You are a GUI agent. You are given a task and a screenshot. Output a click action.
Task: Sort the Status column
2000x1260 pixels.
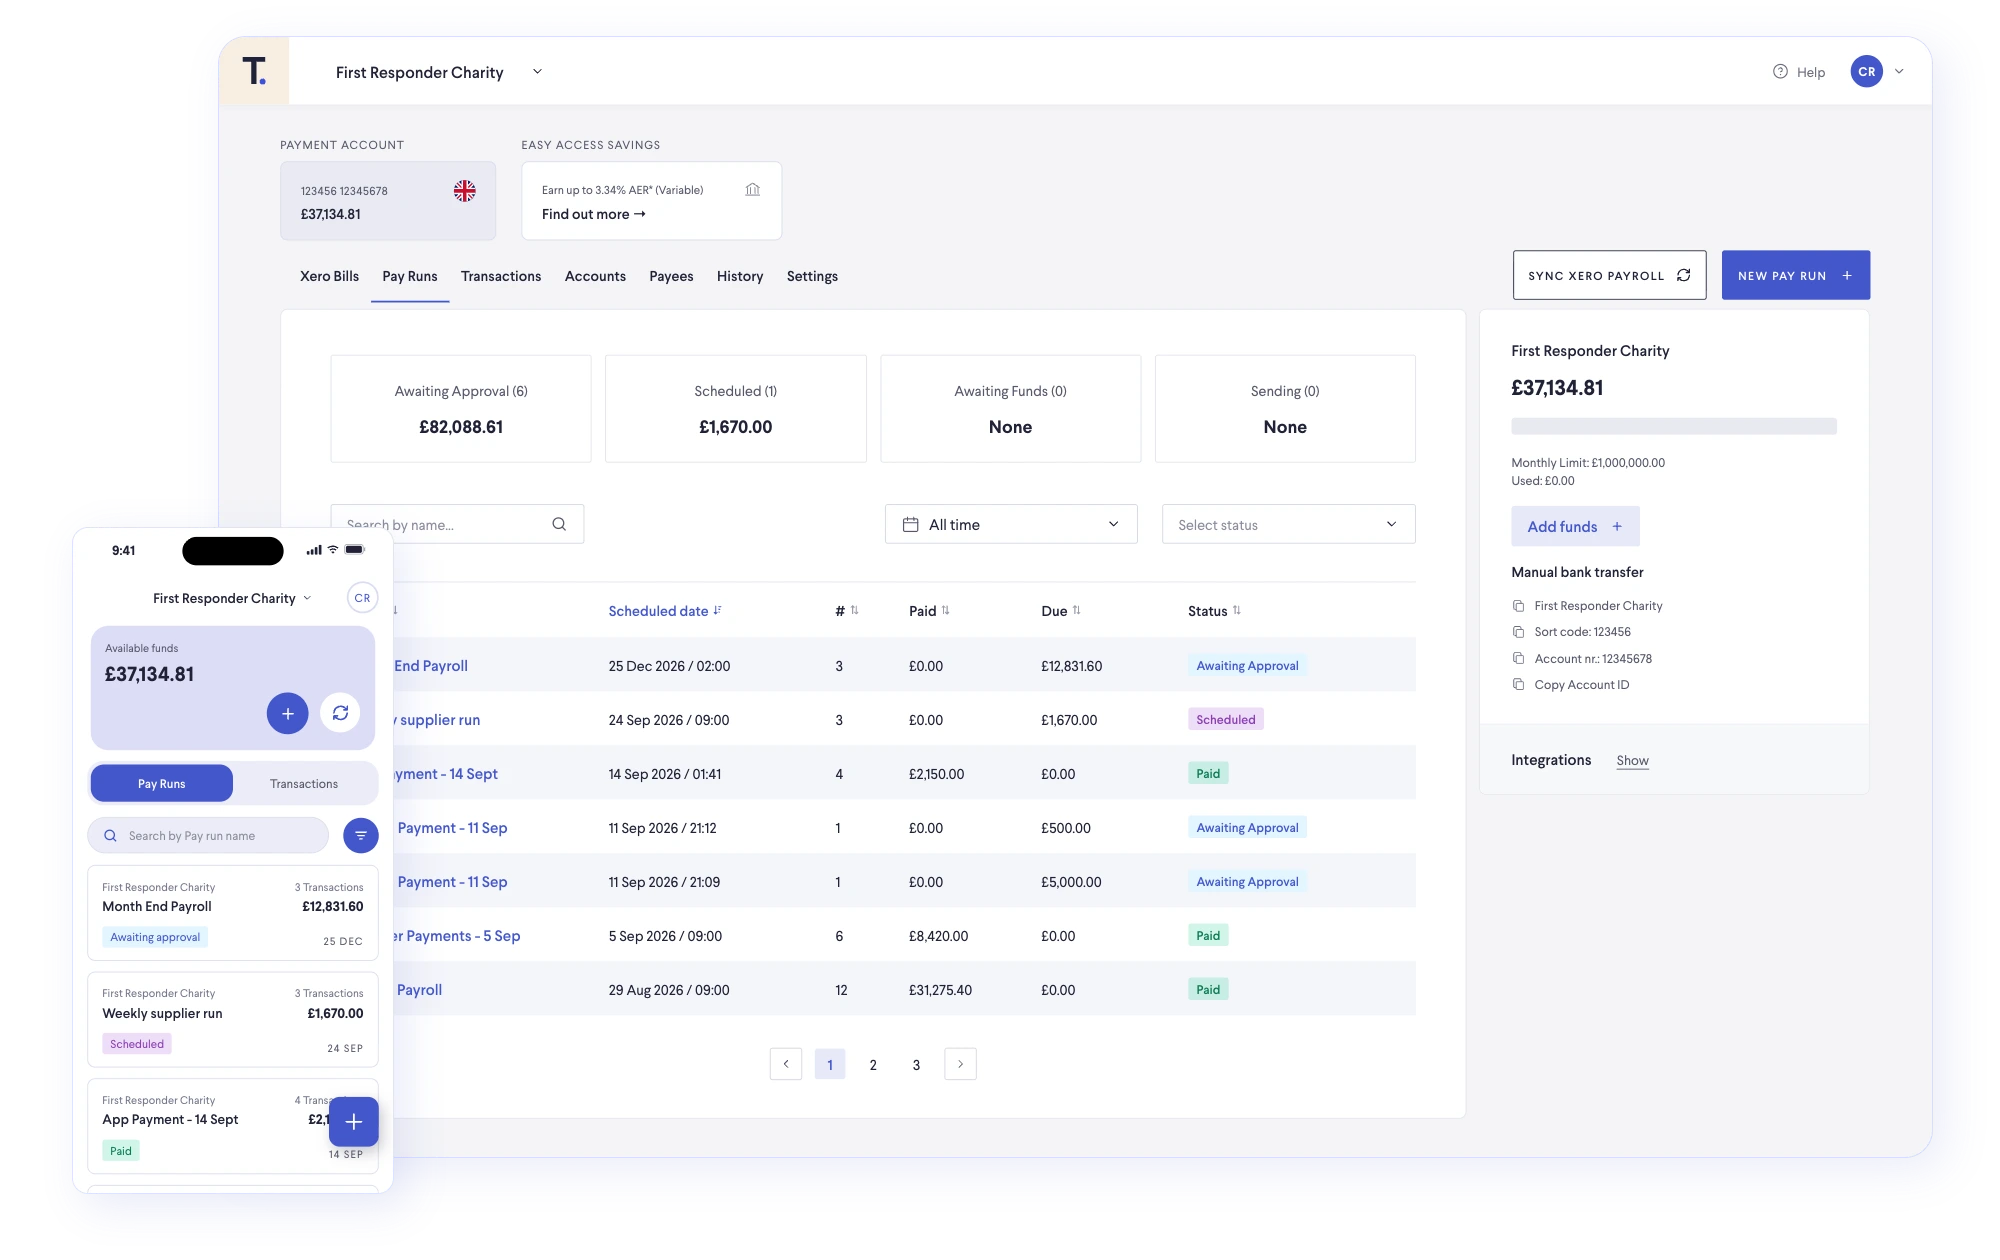pyautogui.click(x=1214, y=611)
